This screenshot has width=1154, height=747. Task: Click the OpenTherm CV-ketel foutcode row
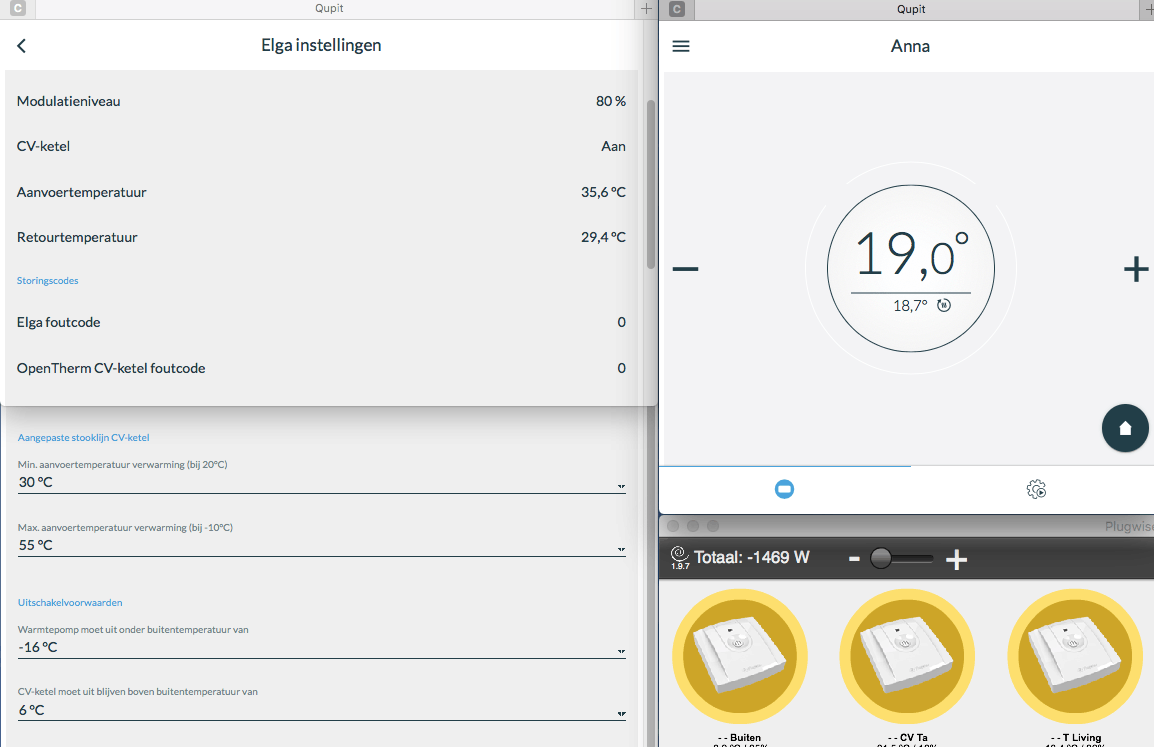click(322, 368)
